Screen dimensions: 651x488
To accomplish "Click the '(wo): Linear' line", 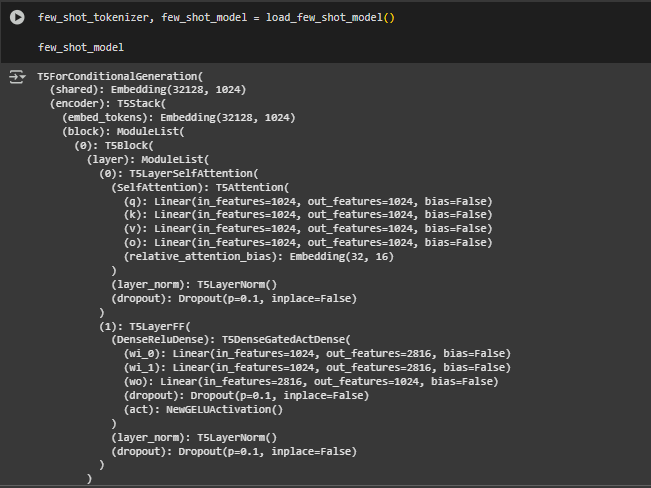I will [x=311, y=382].
